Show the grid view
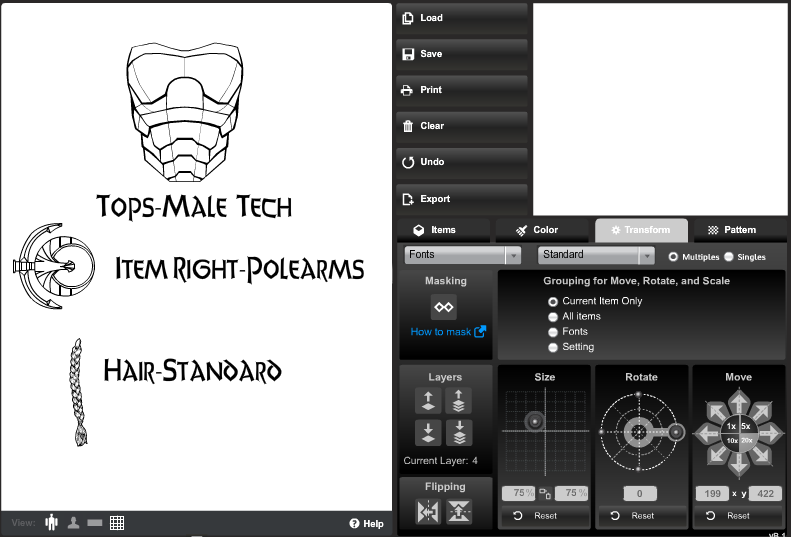Screen dimensions: 791x537 point(117,523)
